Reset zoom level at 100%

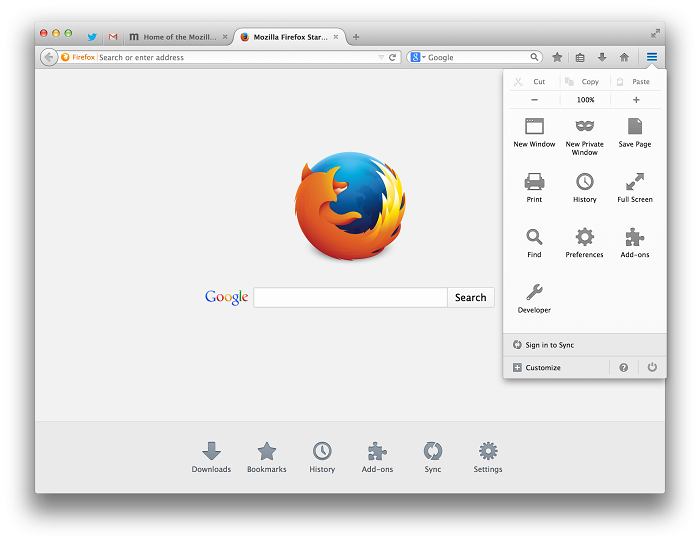click(585, 100)
